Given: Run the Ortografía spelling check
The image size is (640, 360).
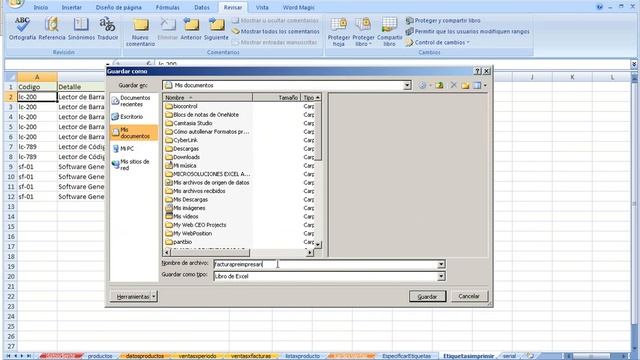Looking at the screenshot, I should coord(22,29).
